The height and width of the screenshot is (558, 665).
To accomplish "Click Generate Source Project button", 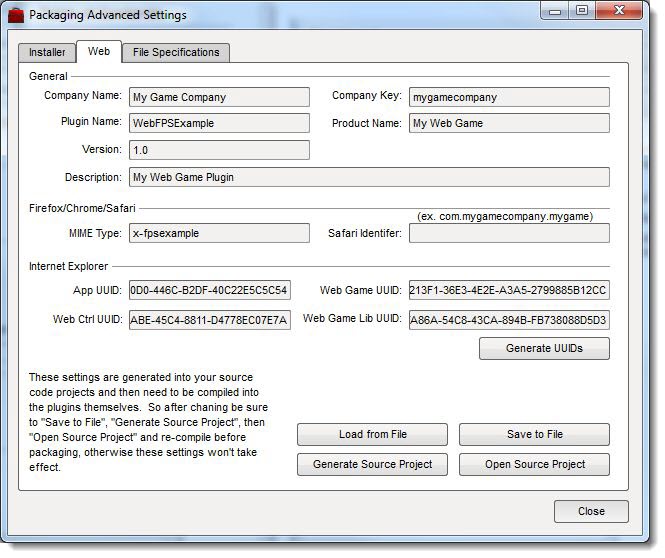I will point(372,465).
